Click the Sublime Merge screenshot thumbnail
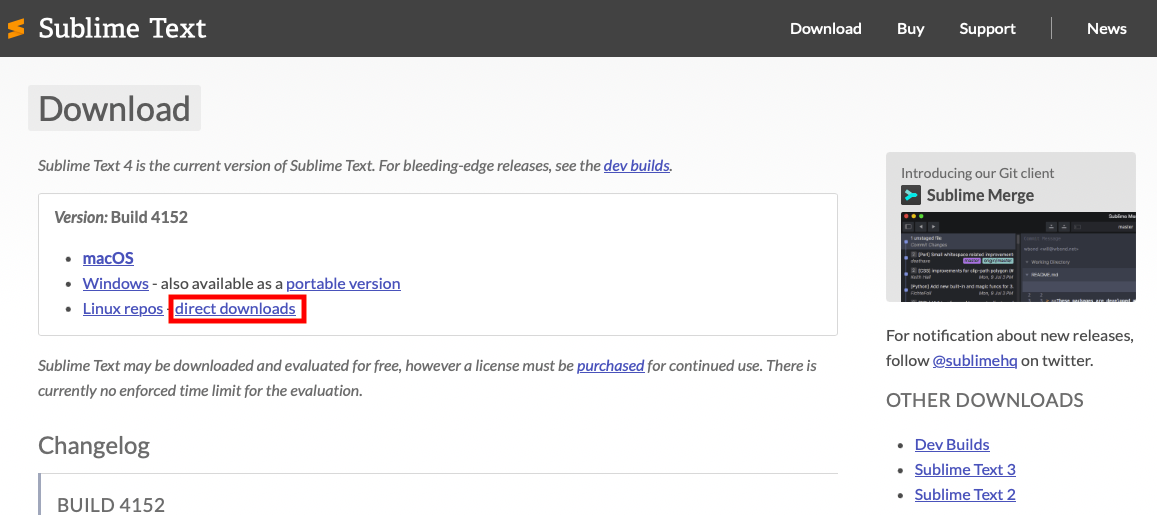This screenshot has height=515, width=1157. [1018, 257]
